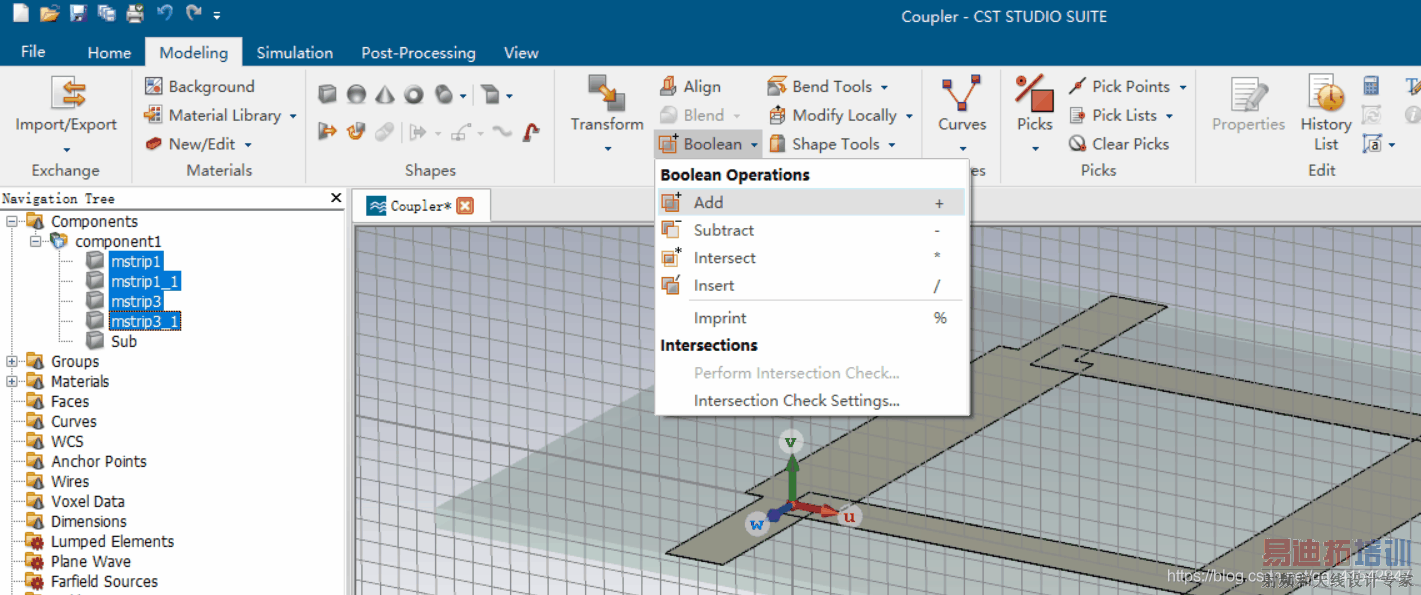This screenshot has width=1421, height=595.
Task: Choose Imprint from Boolean menu
Action: 811,318
